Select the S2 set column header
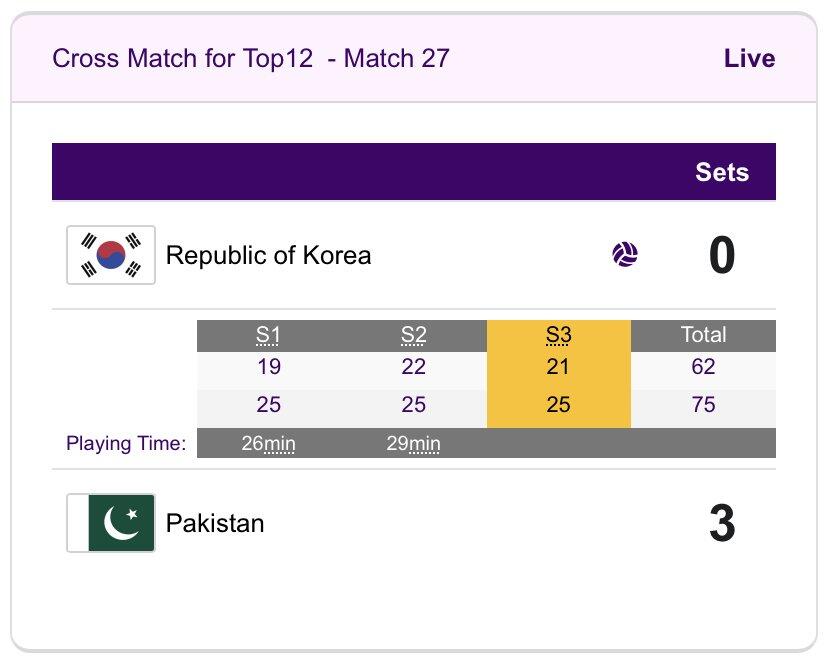Screen dimensions: 828x672 point(413,335)
